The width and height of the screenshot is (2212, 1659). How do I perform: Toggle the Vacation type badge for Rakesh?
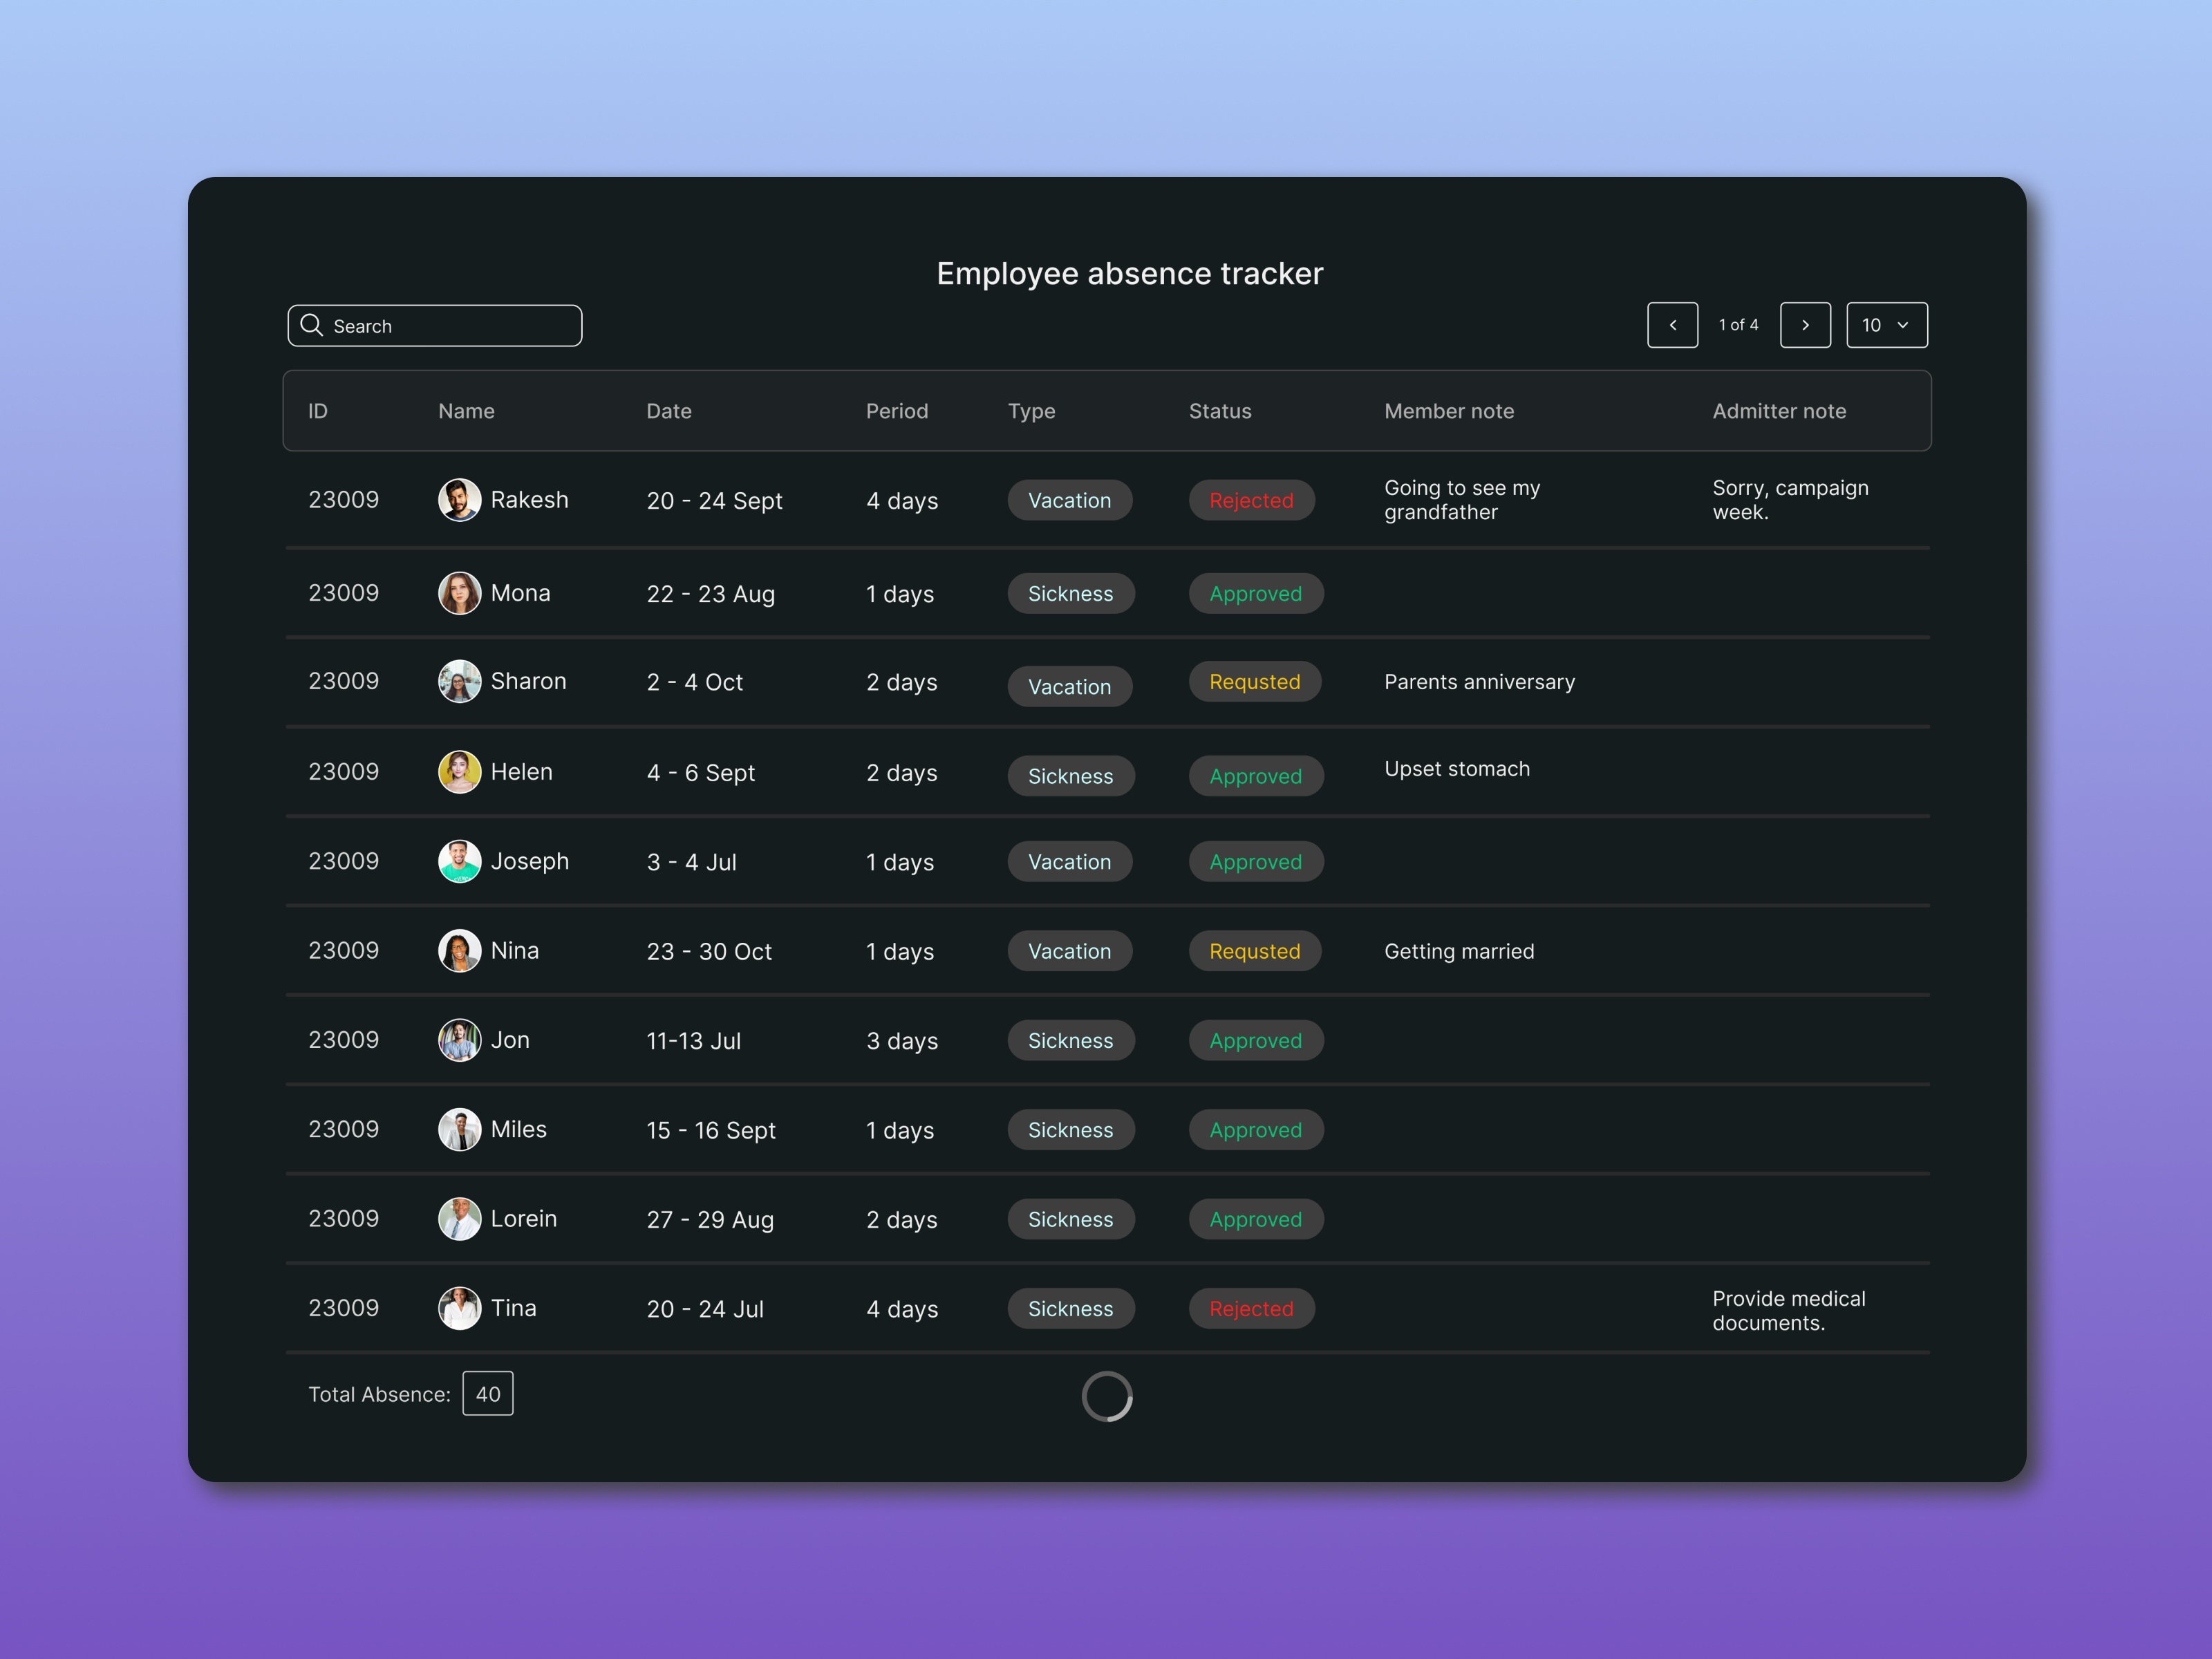[1069, 500]
